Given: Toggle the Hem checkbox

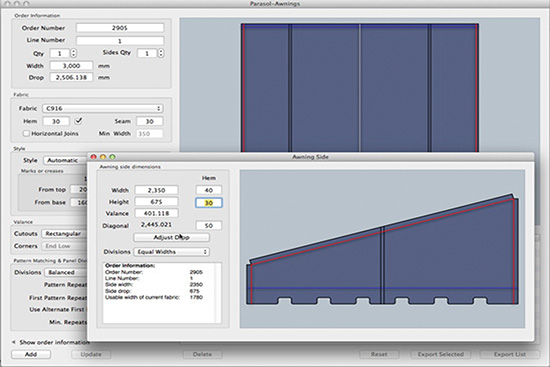Looking at the screenshot, I should coord(78,121).
